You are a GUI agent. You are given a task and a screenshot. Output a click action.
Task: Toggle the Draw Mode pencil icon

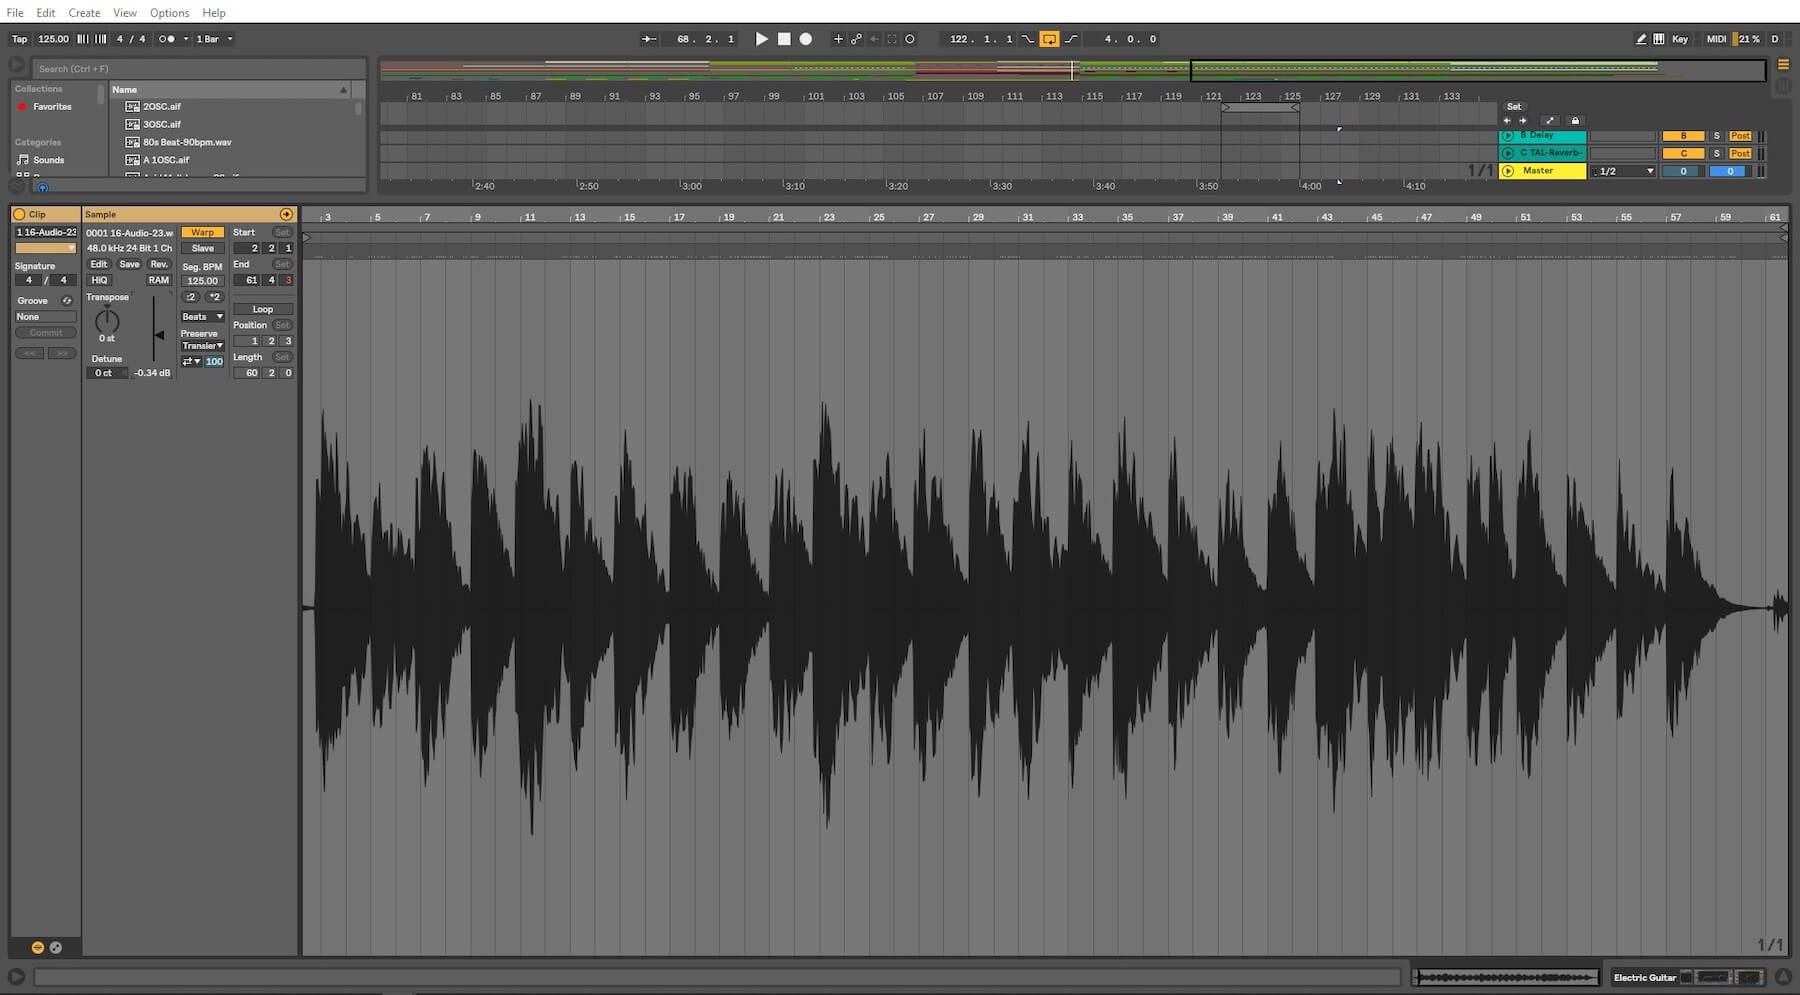pyautogui.click(x=1641, y=39)
